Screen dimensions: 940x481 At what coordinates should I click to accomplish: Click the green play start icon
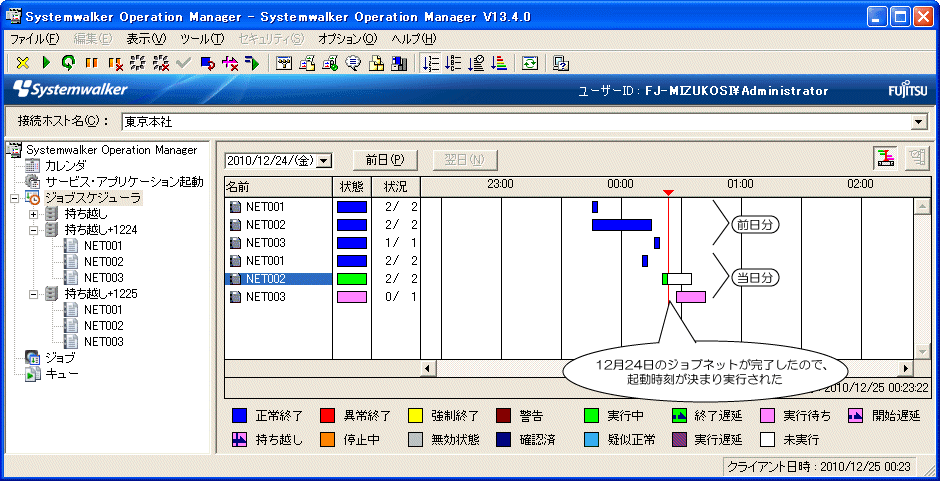46,63
